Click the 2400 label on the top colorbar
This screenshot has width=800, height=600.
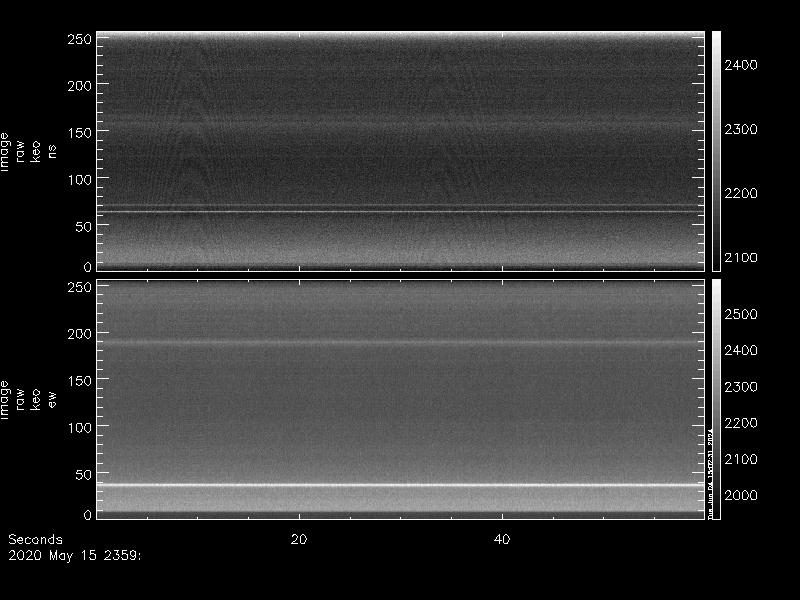pos(741,65)
